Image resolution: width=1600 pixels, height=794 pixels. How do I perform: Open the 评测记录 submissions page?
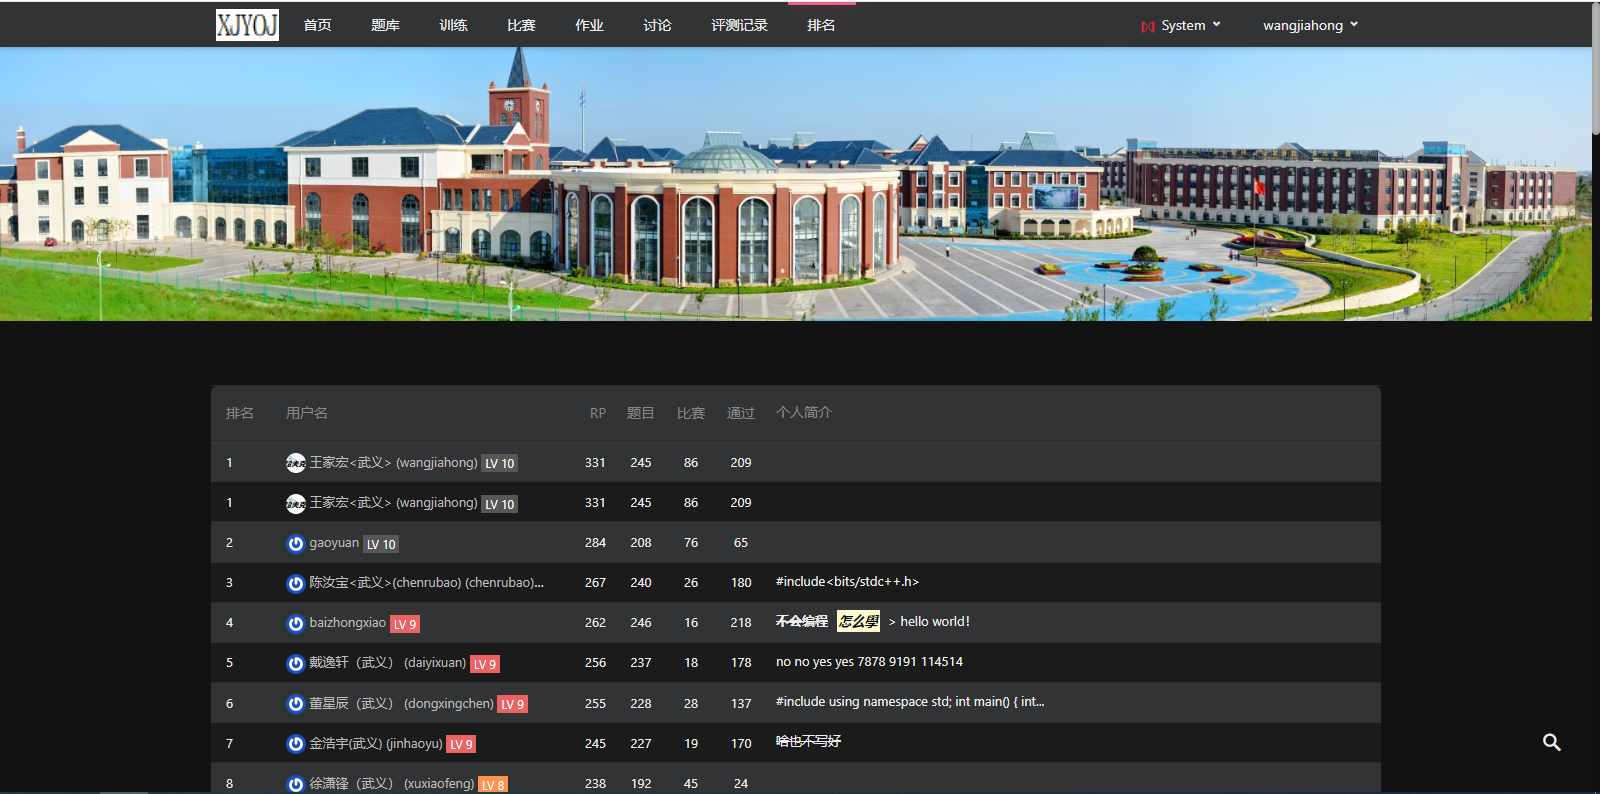[x=739, y=25]
